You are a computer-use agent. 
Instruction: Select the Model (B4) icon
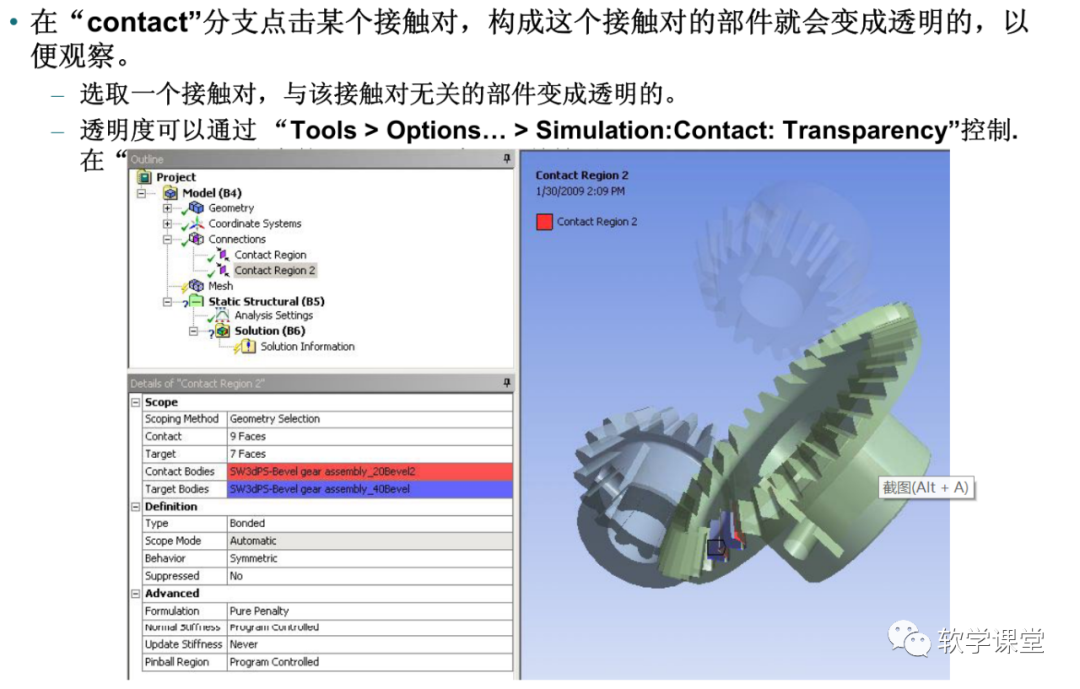(171, 192)
